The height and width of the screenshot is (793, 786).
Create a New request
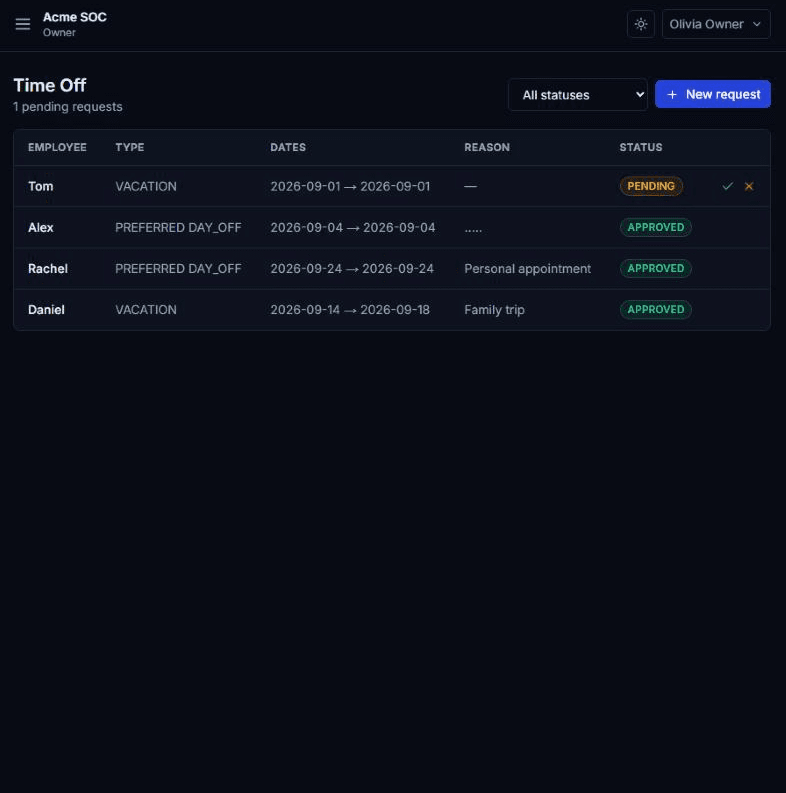(x=713, y=94)
